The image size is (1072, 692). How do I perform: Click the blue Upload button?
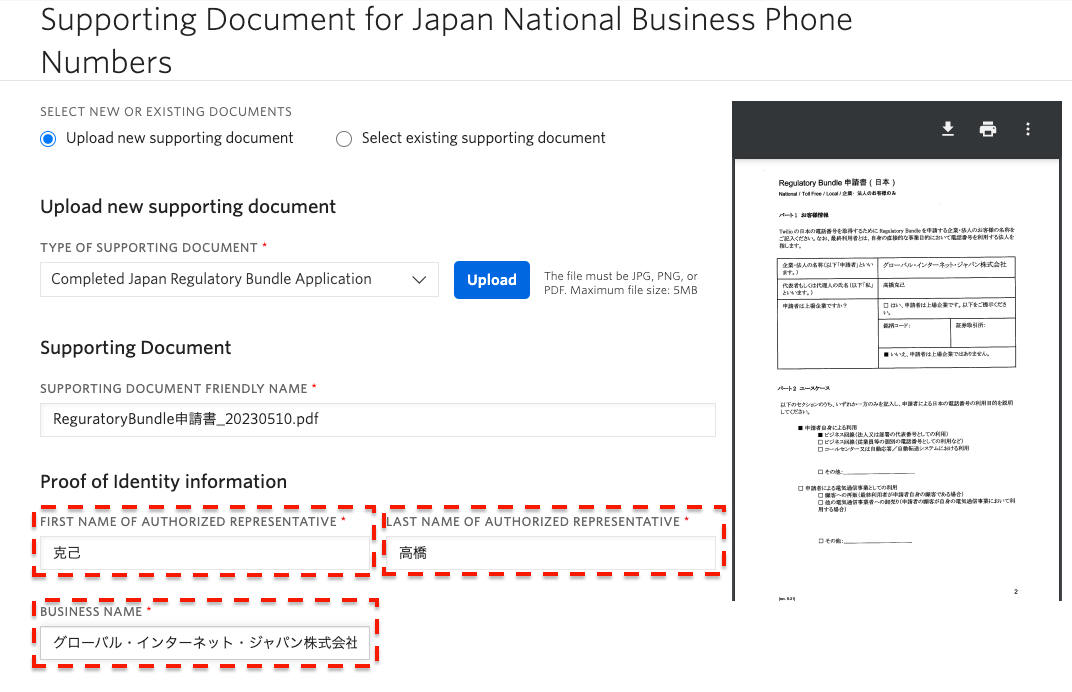[491, 280]
